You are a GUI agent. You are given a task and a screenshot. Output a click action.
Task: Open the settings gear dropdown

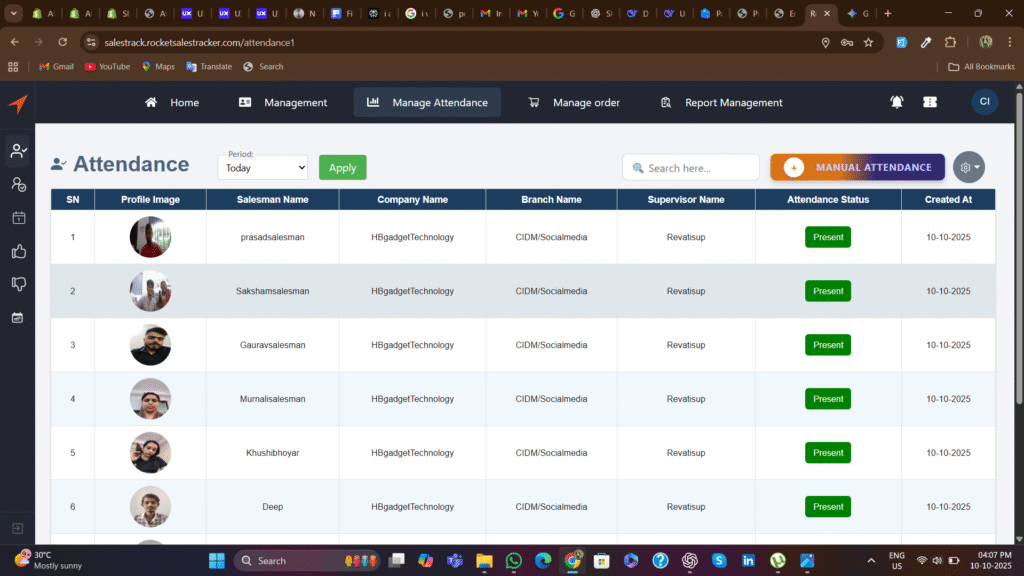968,167
